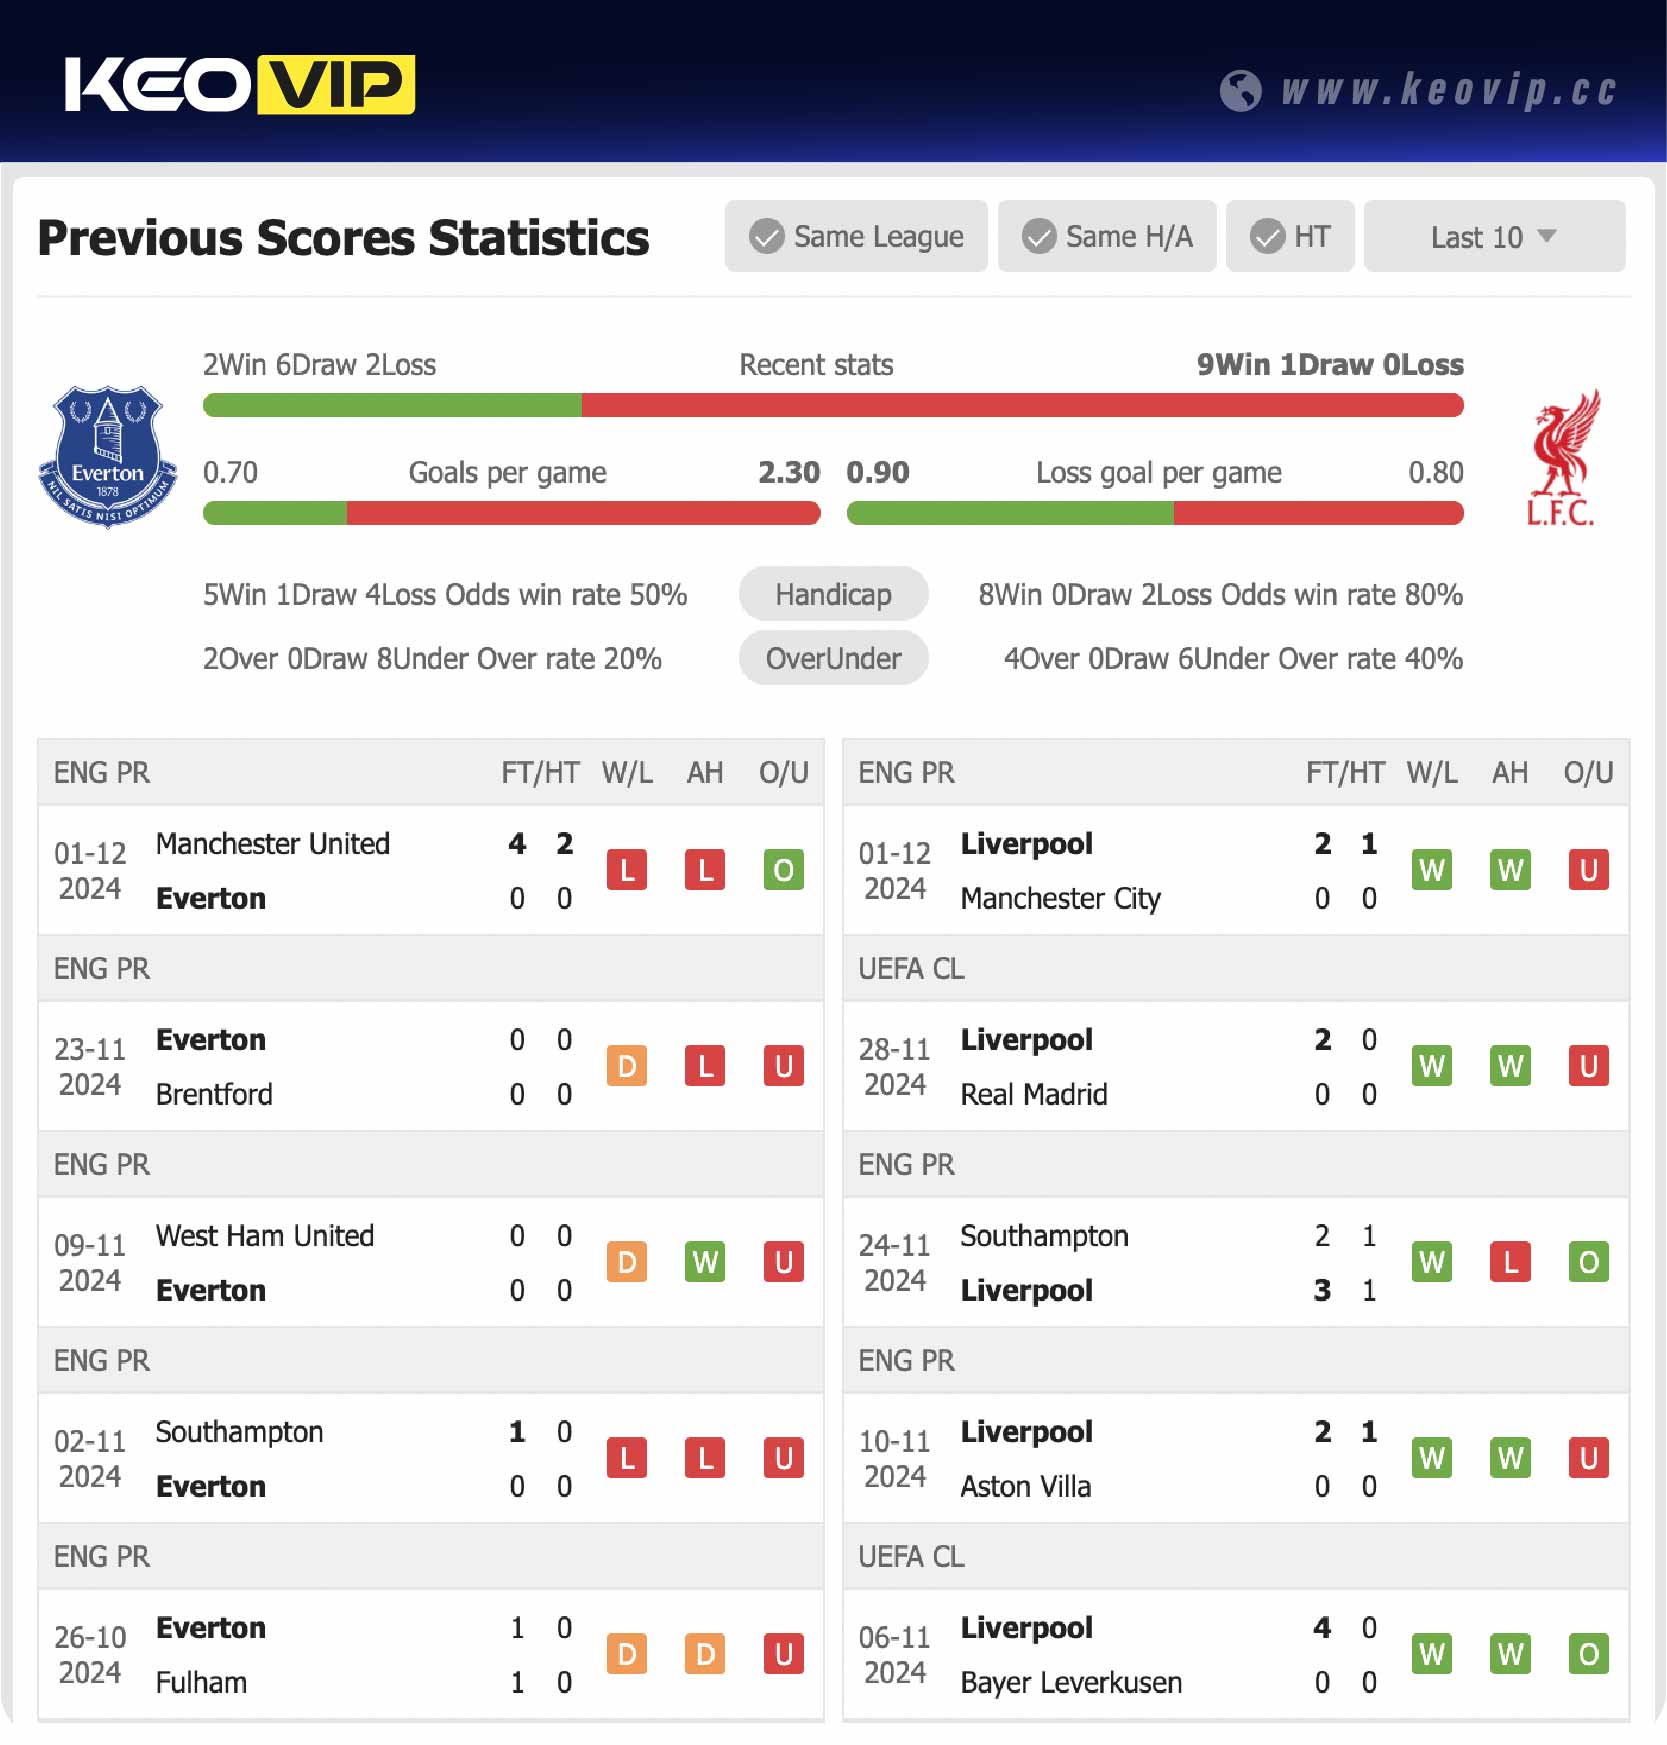Viewport: 1667px width, 1745px height.
Task: Toggle the Same H/A filter
Action: click(x=1107, y=236)
